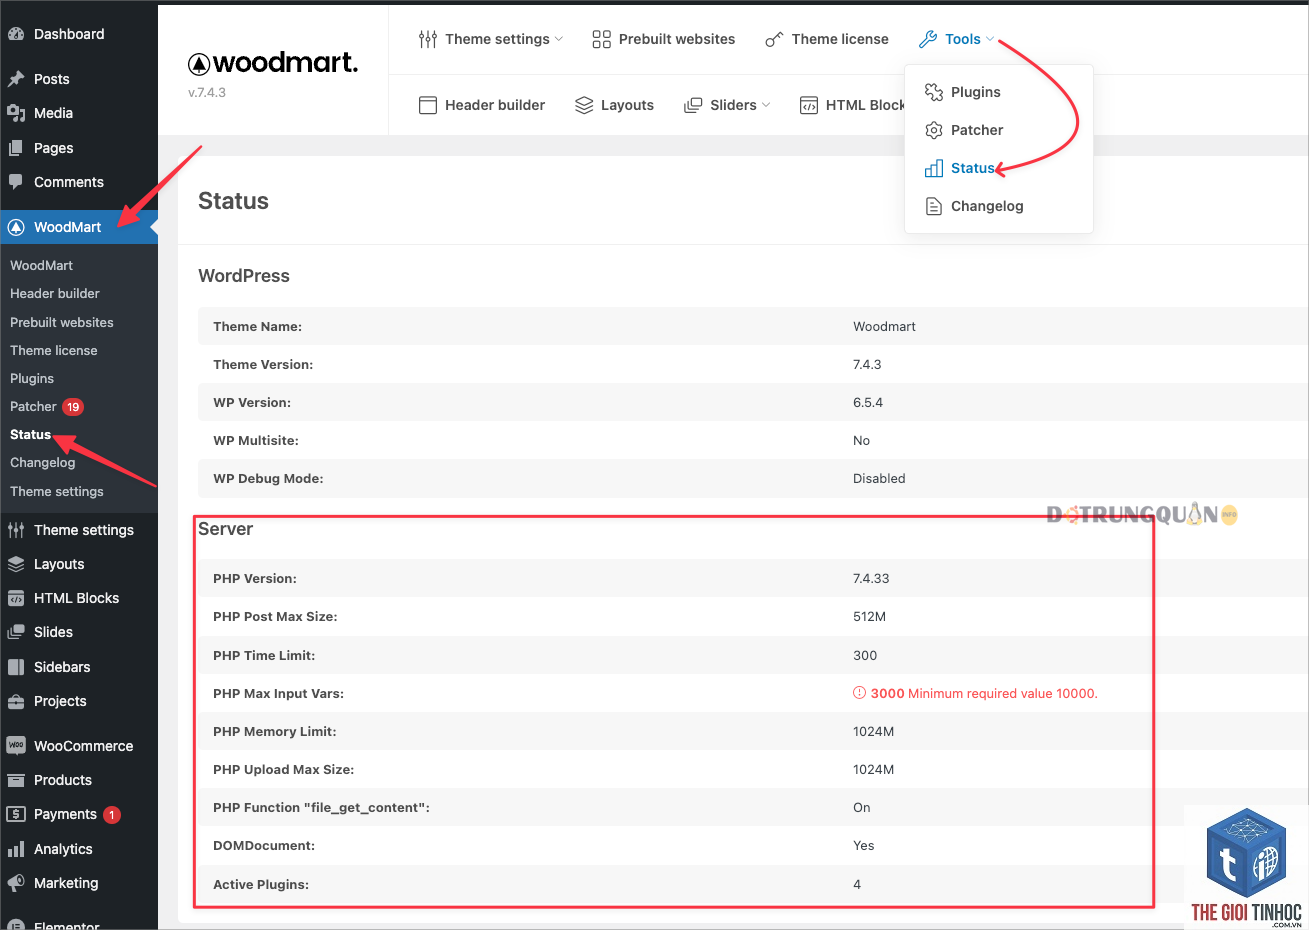Select the WP Version value 6.5.4
The width and height of the screenshot is (1309, 930).
coord(868,402)
